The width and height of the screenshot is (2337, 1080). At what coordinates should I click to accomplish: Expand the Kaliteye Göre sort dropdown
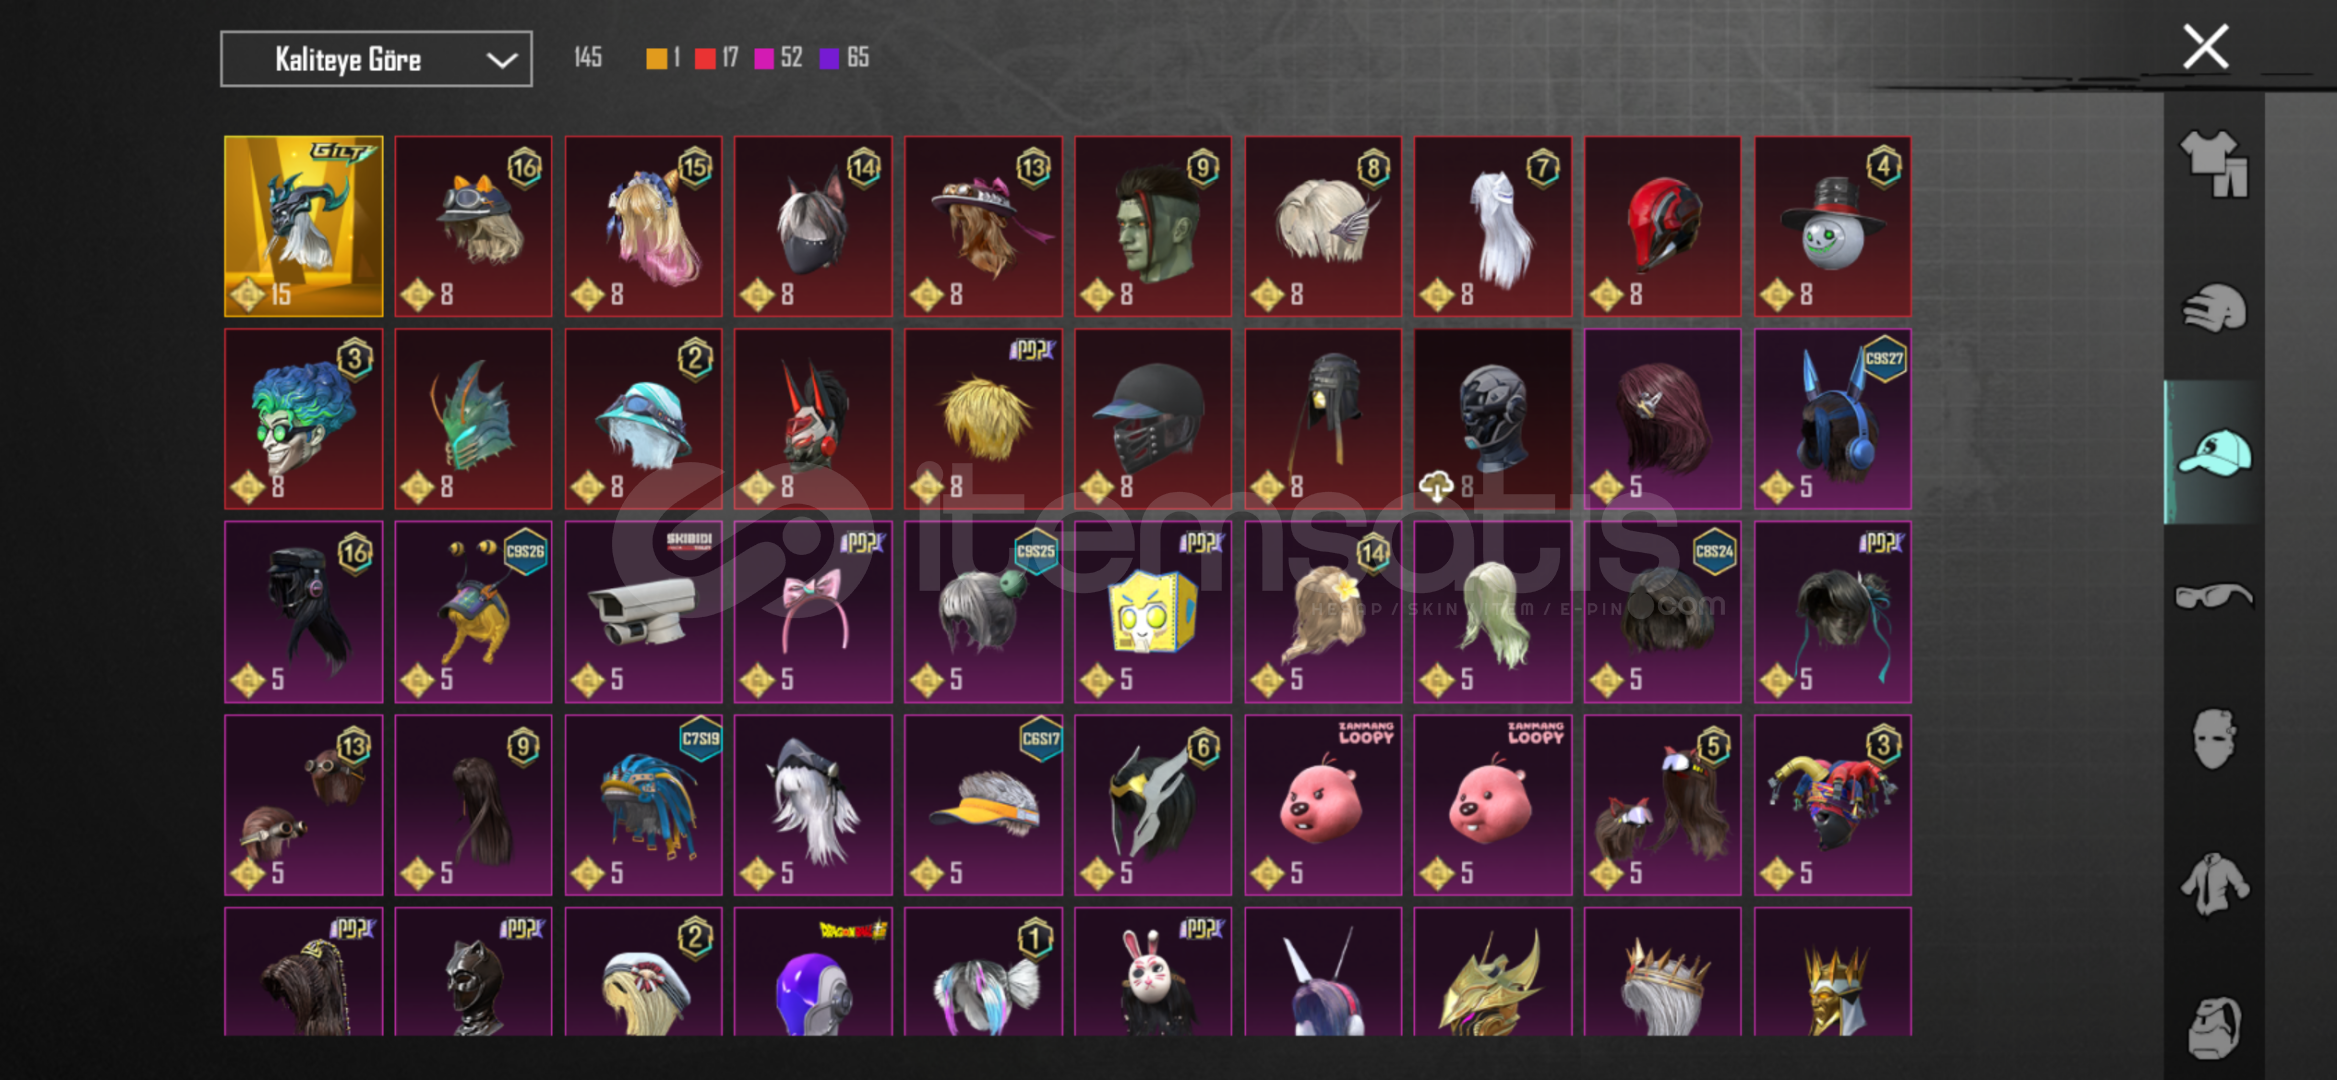click(376, 59)
